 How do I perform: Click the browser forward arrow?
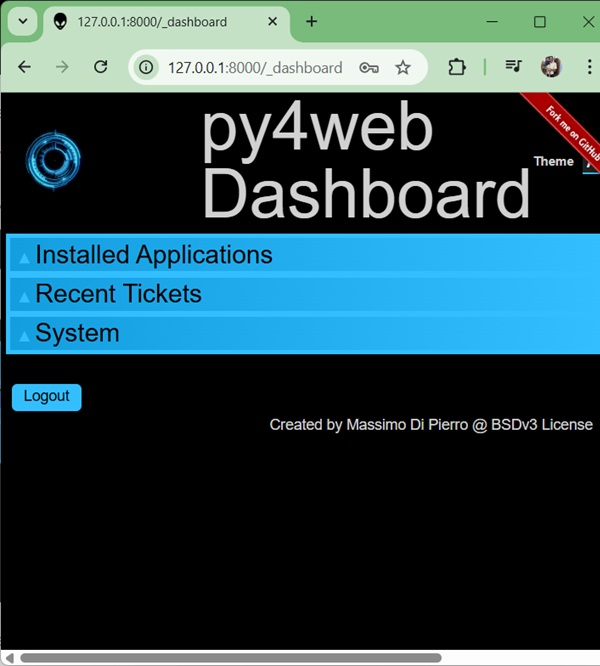(x=62, y=67)
